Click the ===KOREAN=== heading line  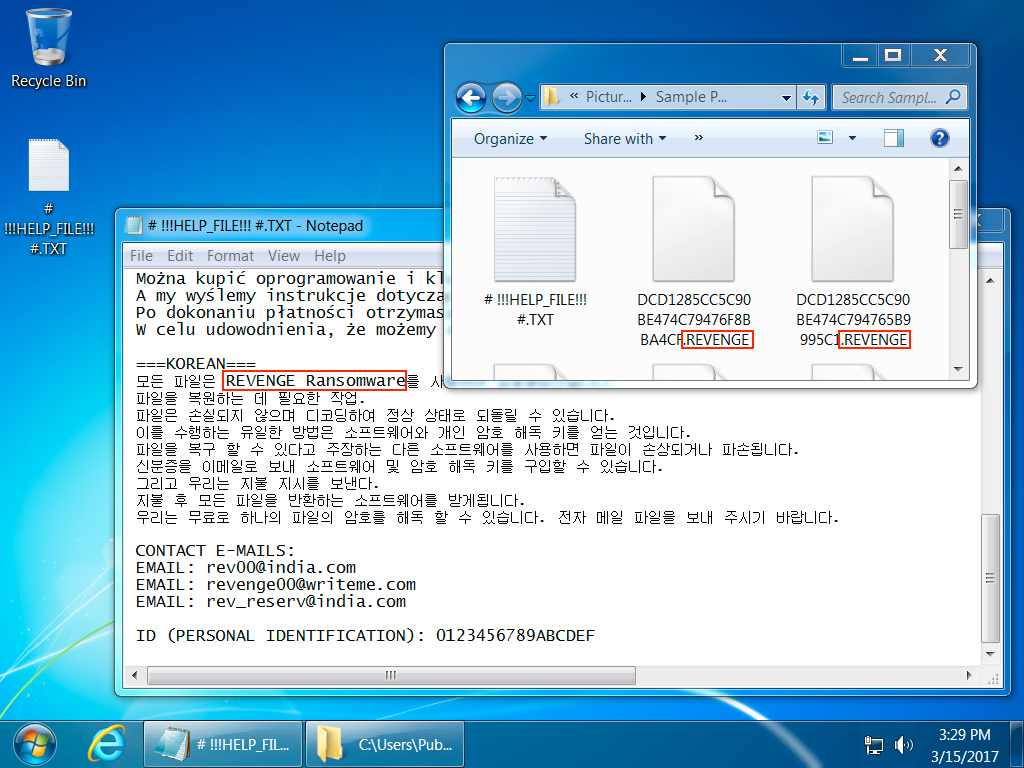(196, 364)
